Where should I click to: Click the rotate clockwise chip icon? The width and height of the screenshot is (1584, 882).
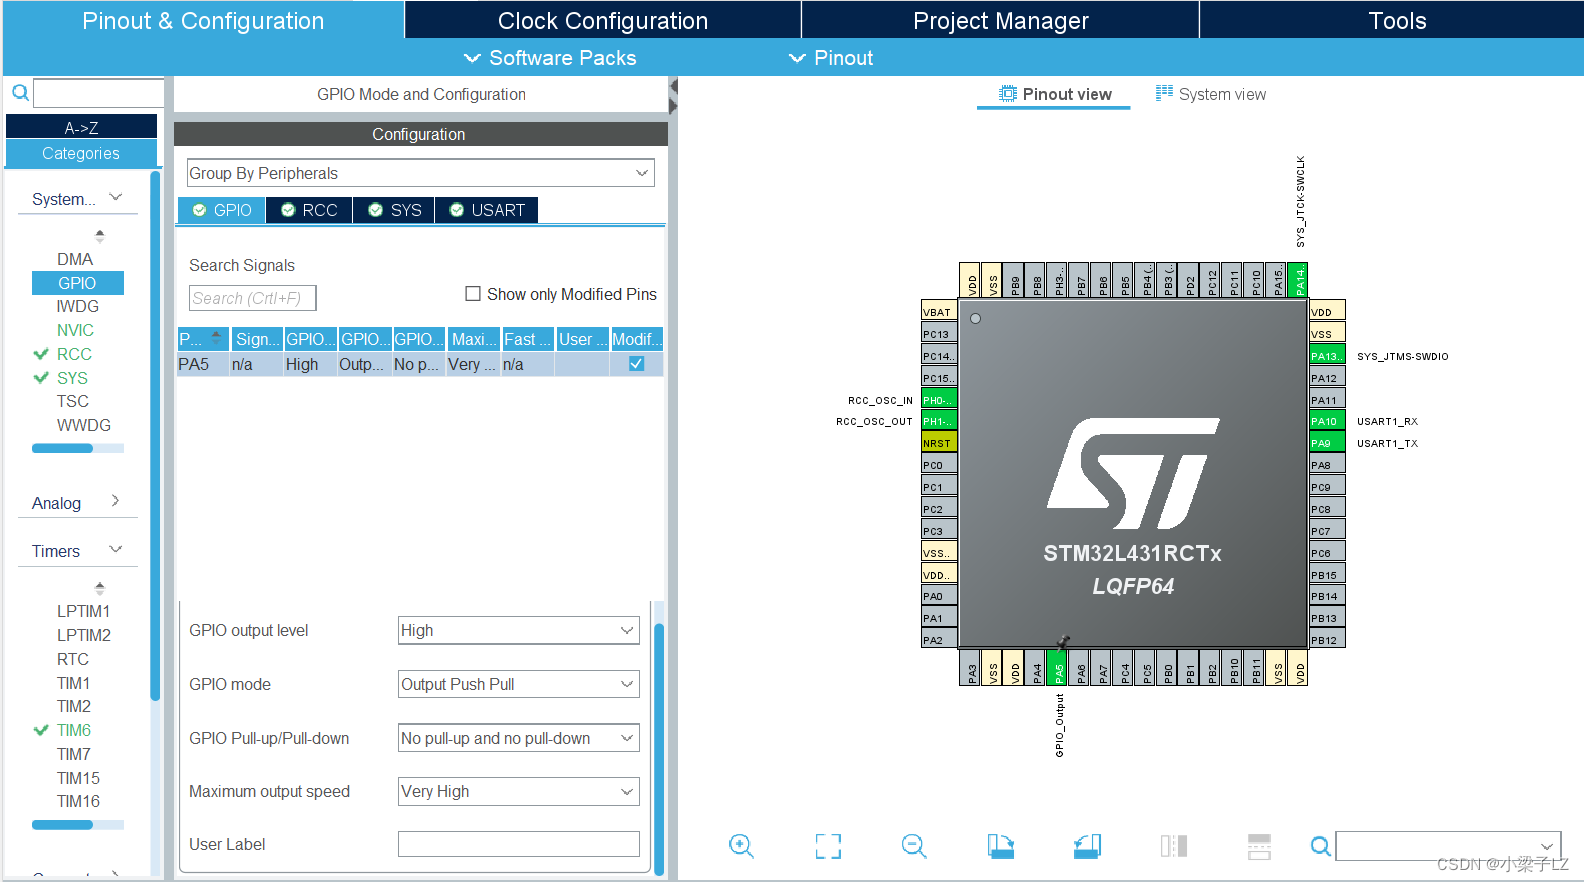(x=1001, y=846)
